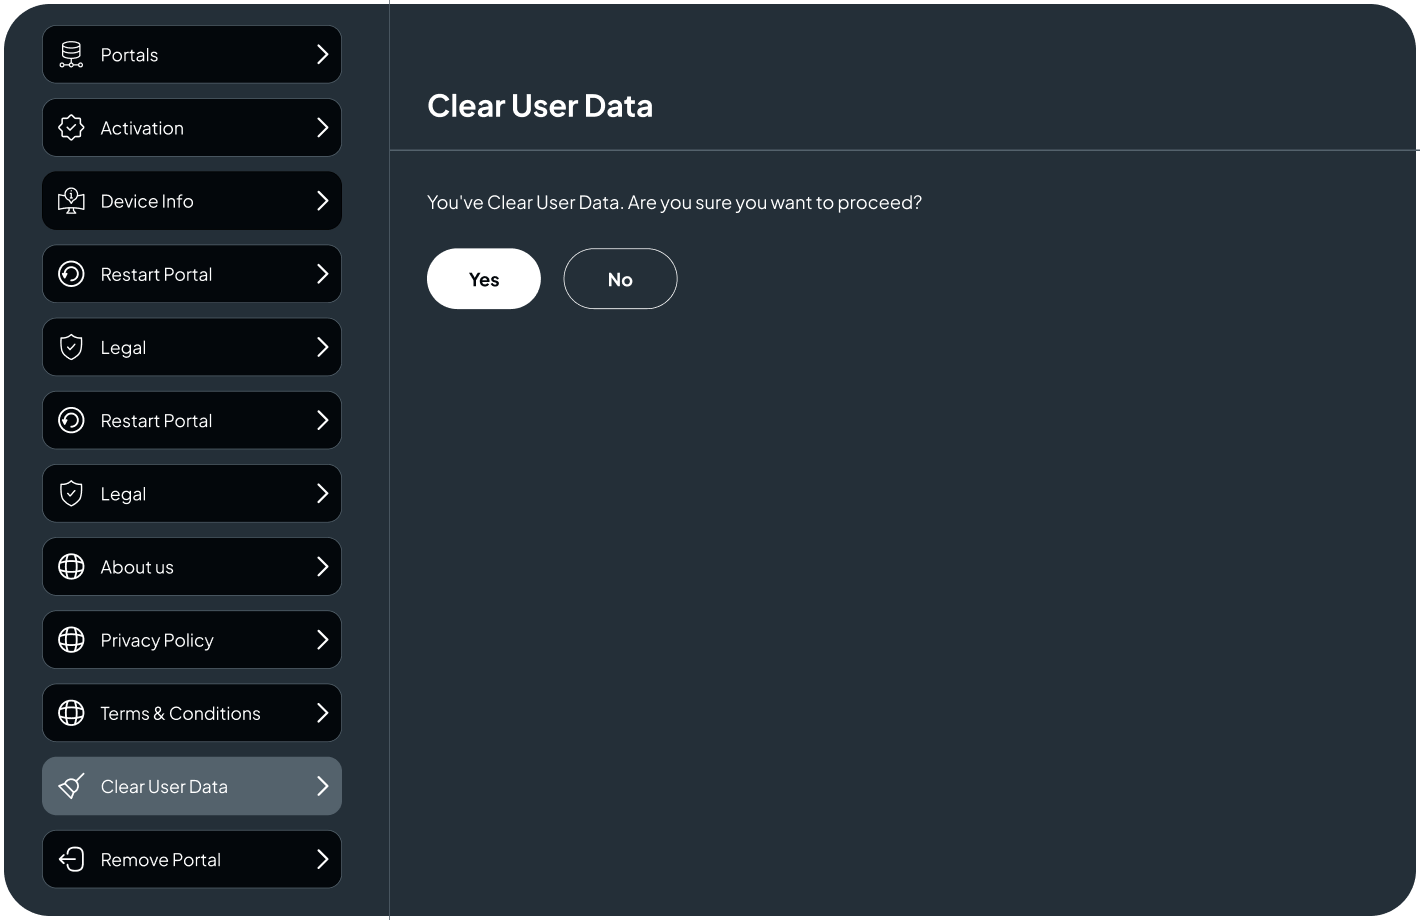Image resolution: width=1420 pixels, height=920 pixels.
Task: Click the Privacy Policy globe icon
Action: 71,640
